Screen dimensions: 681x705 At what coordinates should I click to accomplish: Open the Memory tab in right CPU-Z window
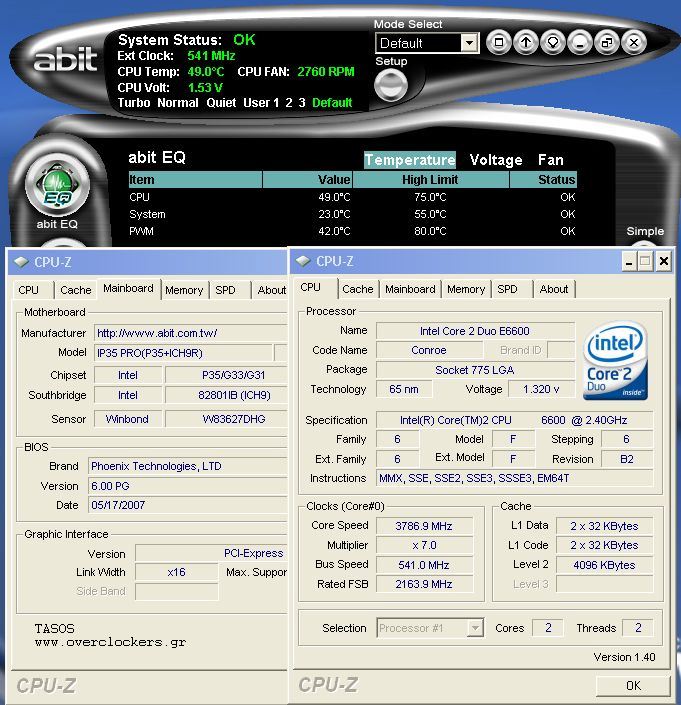tap(466, 289)
